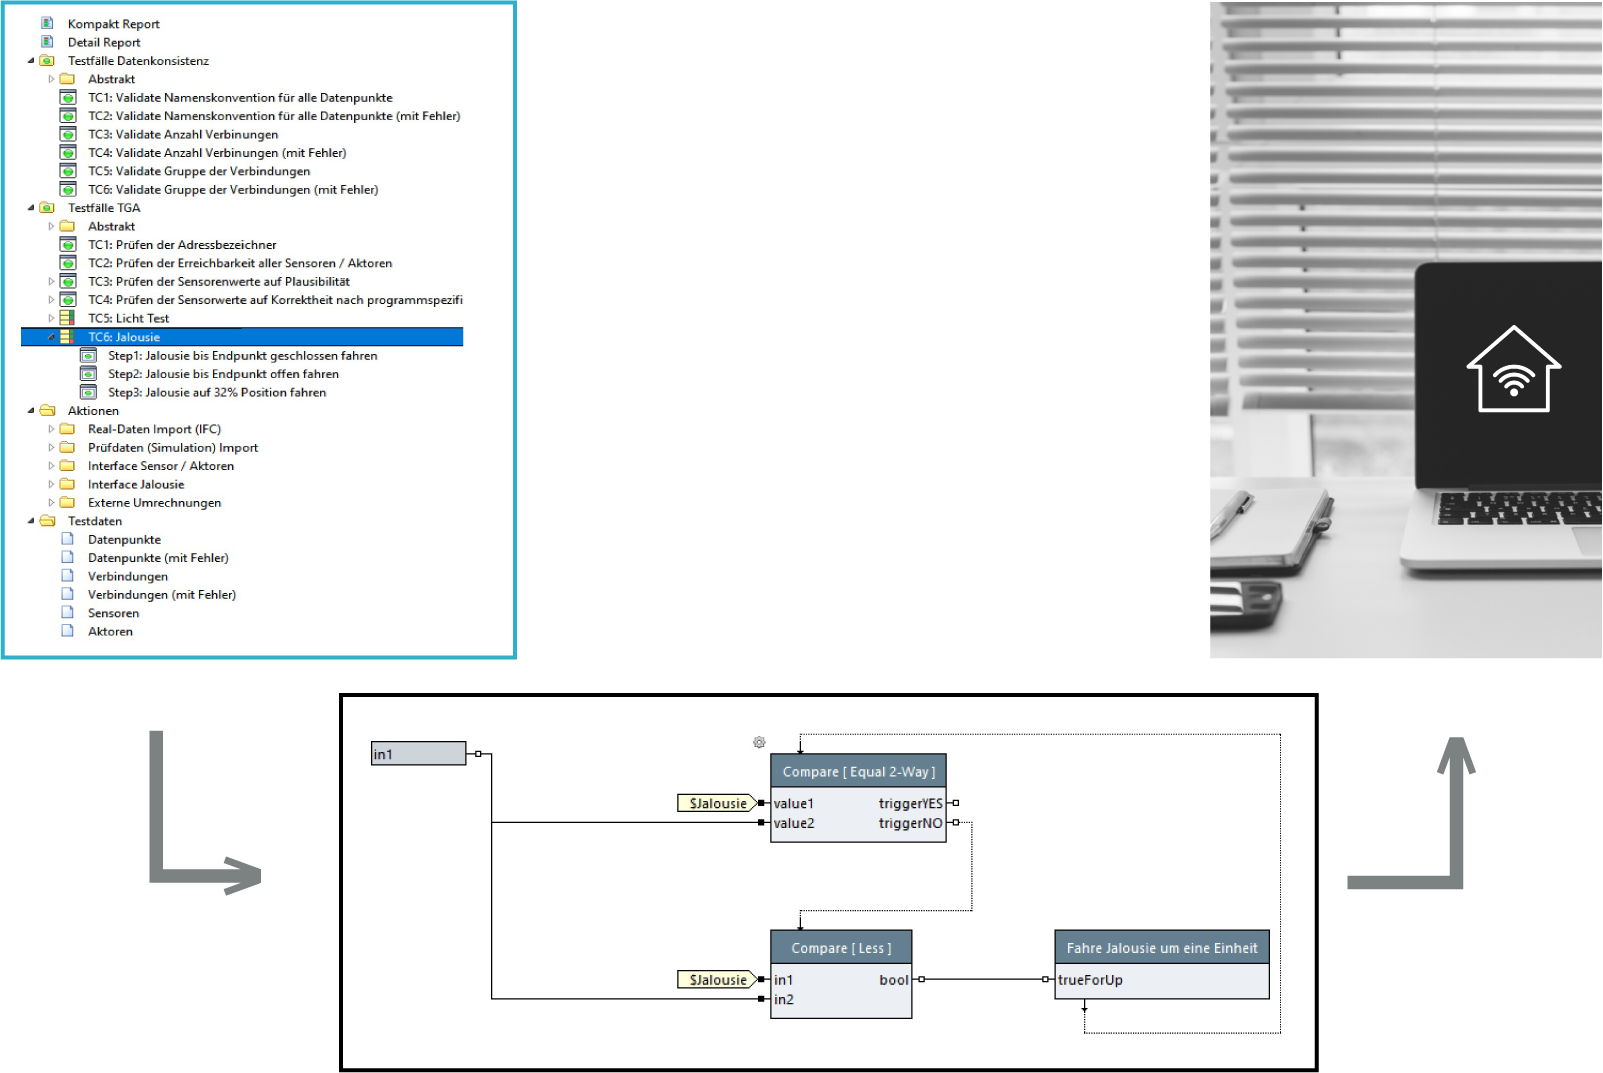This screenshot has width=1603, height=1073.
Task: Click the folder icon of Real-Daten Import (IFC)
Action: point(67,429)
